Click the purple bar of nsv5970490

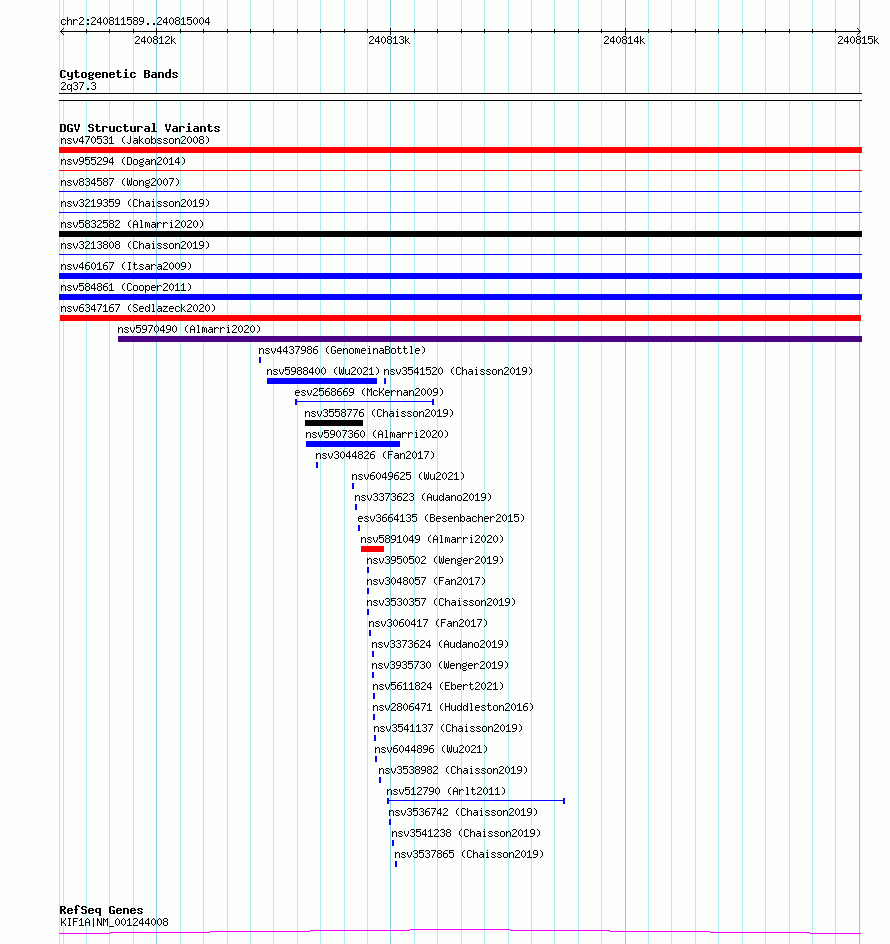[490, 339]
